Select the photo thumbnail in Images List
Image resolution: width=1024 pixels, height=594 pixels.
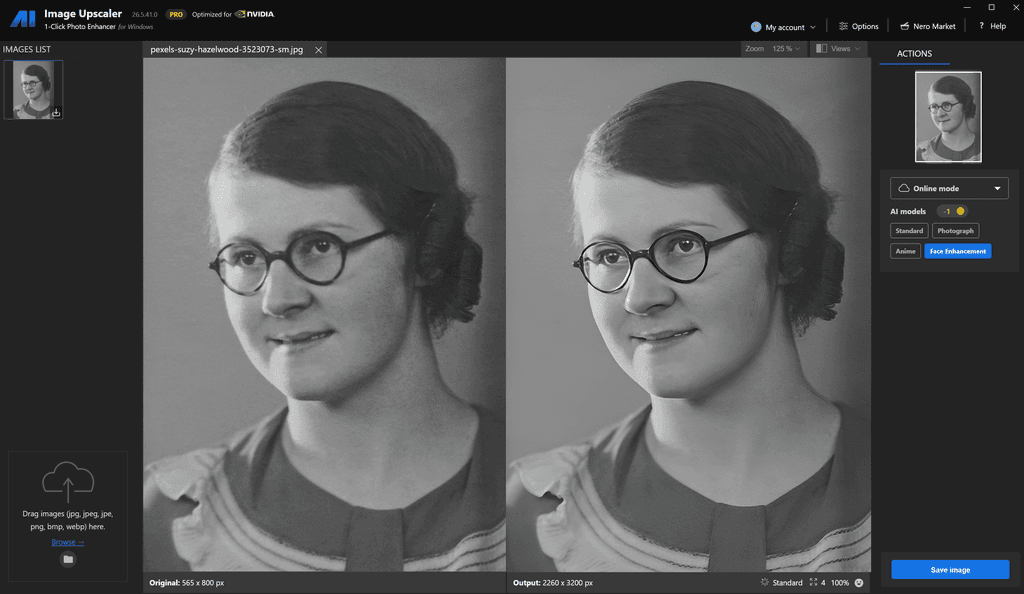click(x=33, y=89)
